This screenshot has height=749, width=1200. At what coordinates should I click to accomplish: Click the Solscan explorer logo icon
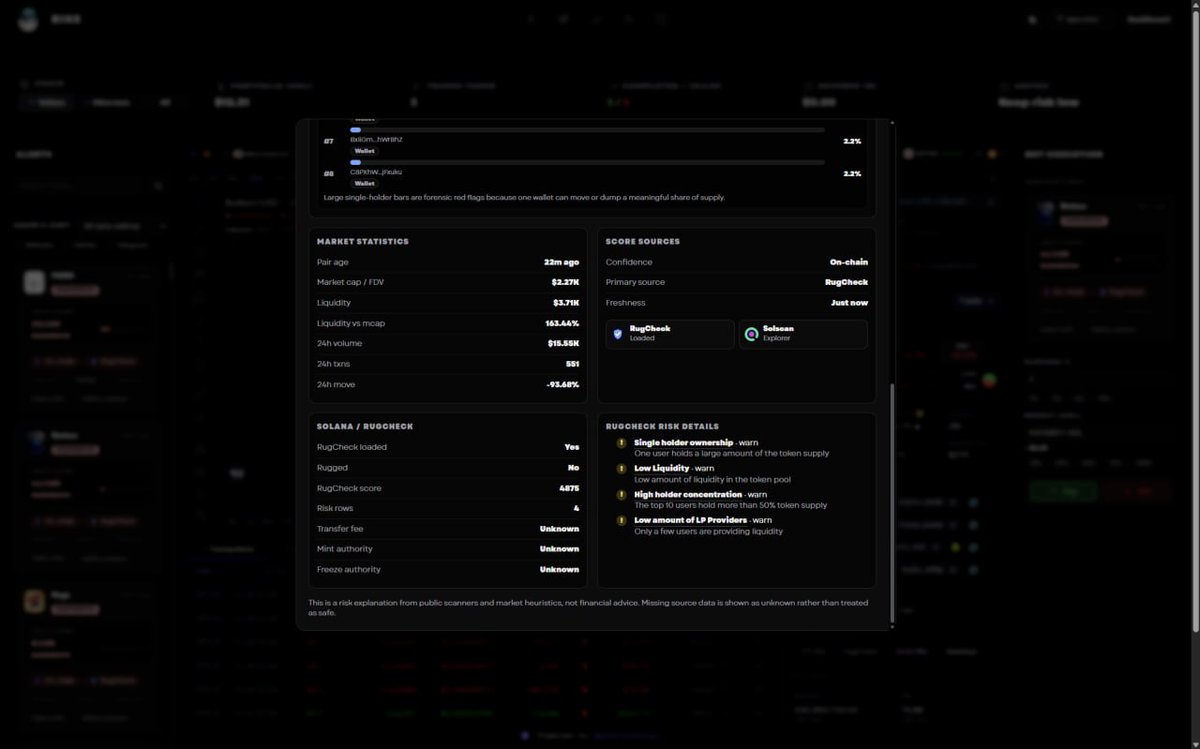point(752,334)
